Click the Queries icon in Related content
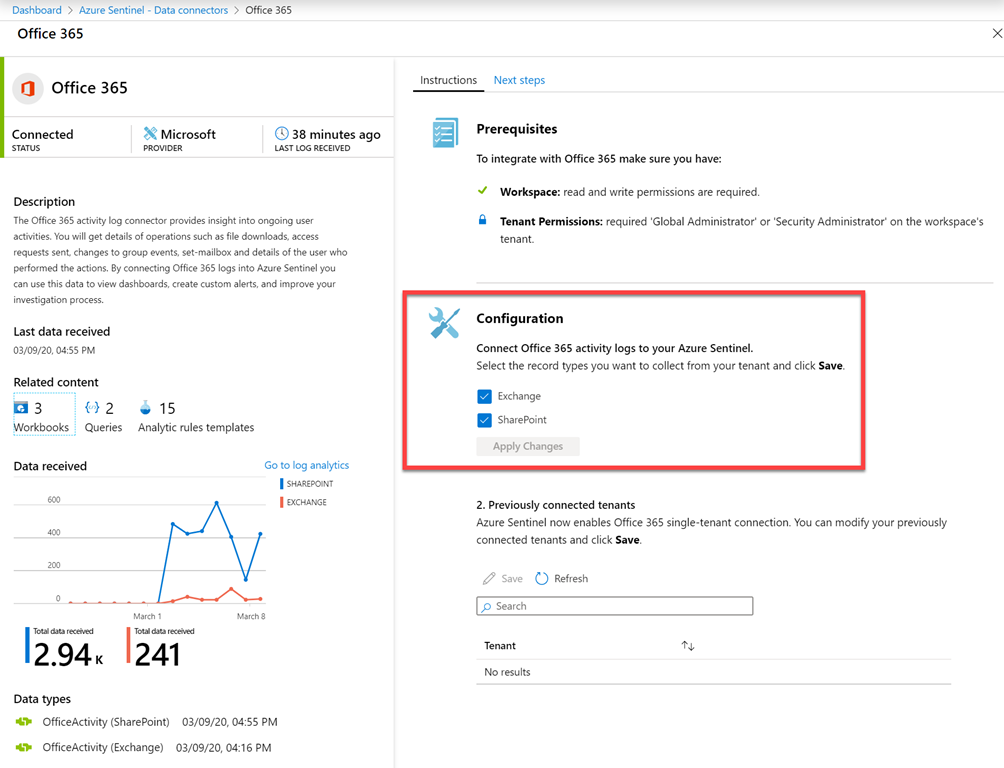Viewport: 1004px width, 768px height. click(x=92, y=408)
